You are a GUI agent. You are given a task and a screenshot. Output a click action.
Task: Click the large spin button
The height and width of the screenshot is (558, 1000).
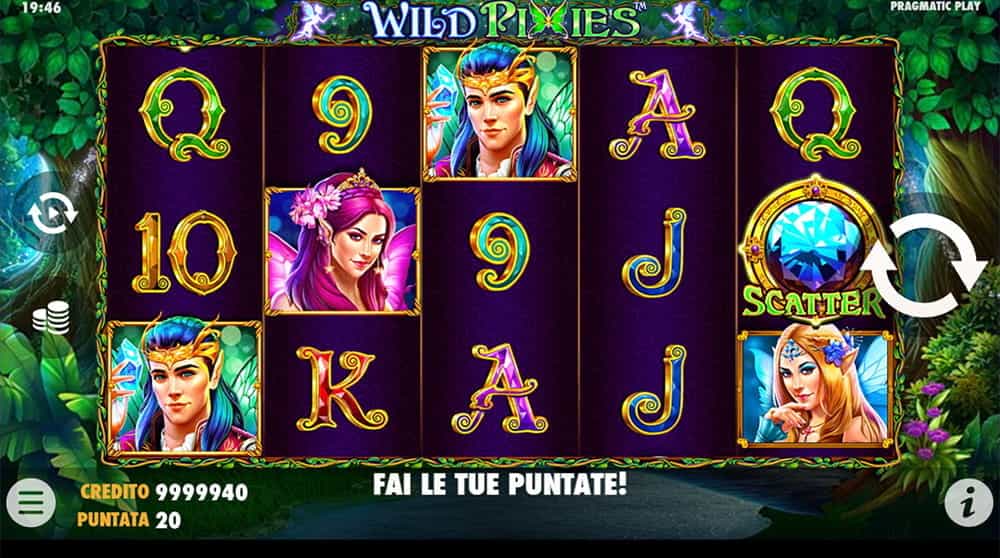point(924,265)
